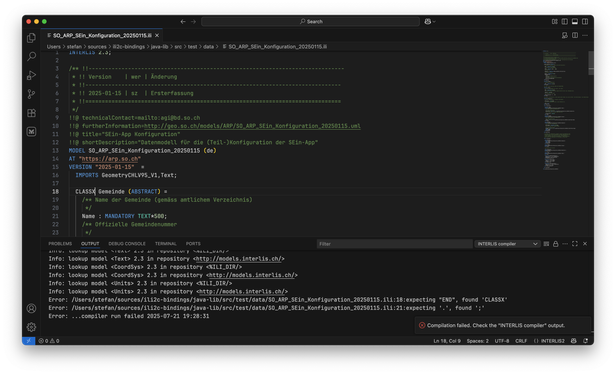Toggle primary side bar layout button
The image size is (616, 374).
pos(565,22)
